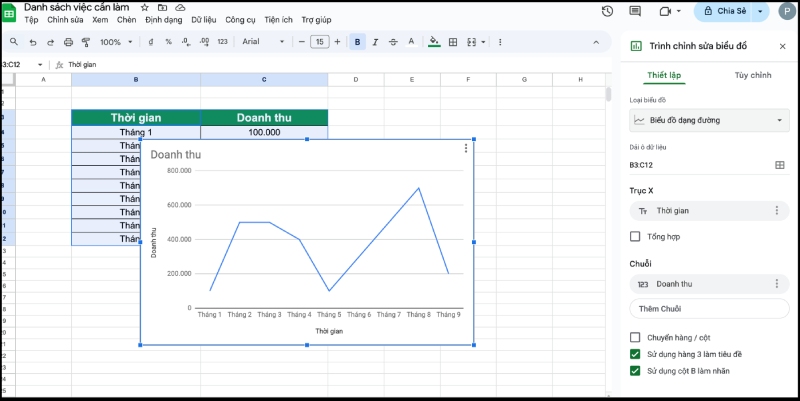Screen dimensions: 800x401
Task: Open the borders tool icon
Action: click(x=453, y=42)
